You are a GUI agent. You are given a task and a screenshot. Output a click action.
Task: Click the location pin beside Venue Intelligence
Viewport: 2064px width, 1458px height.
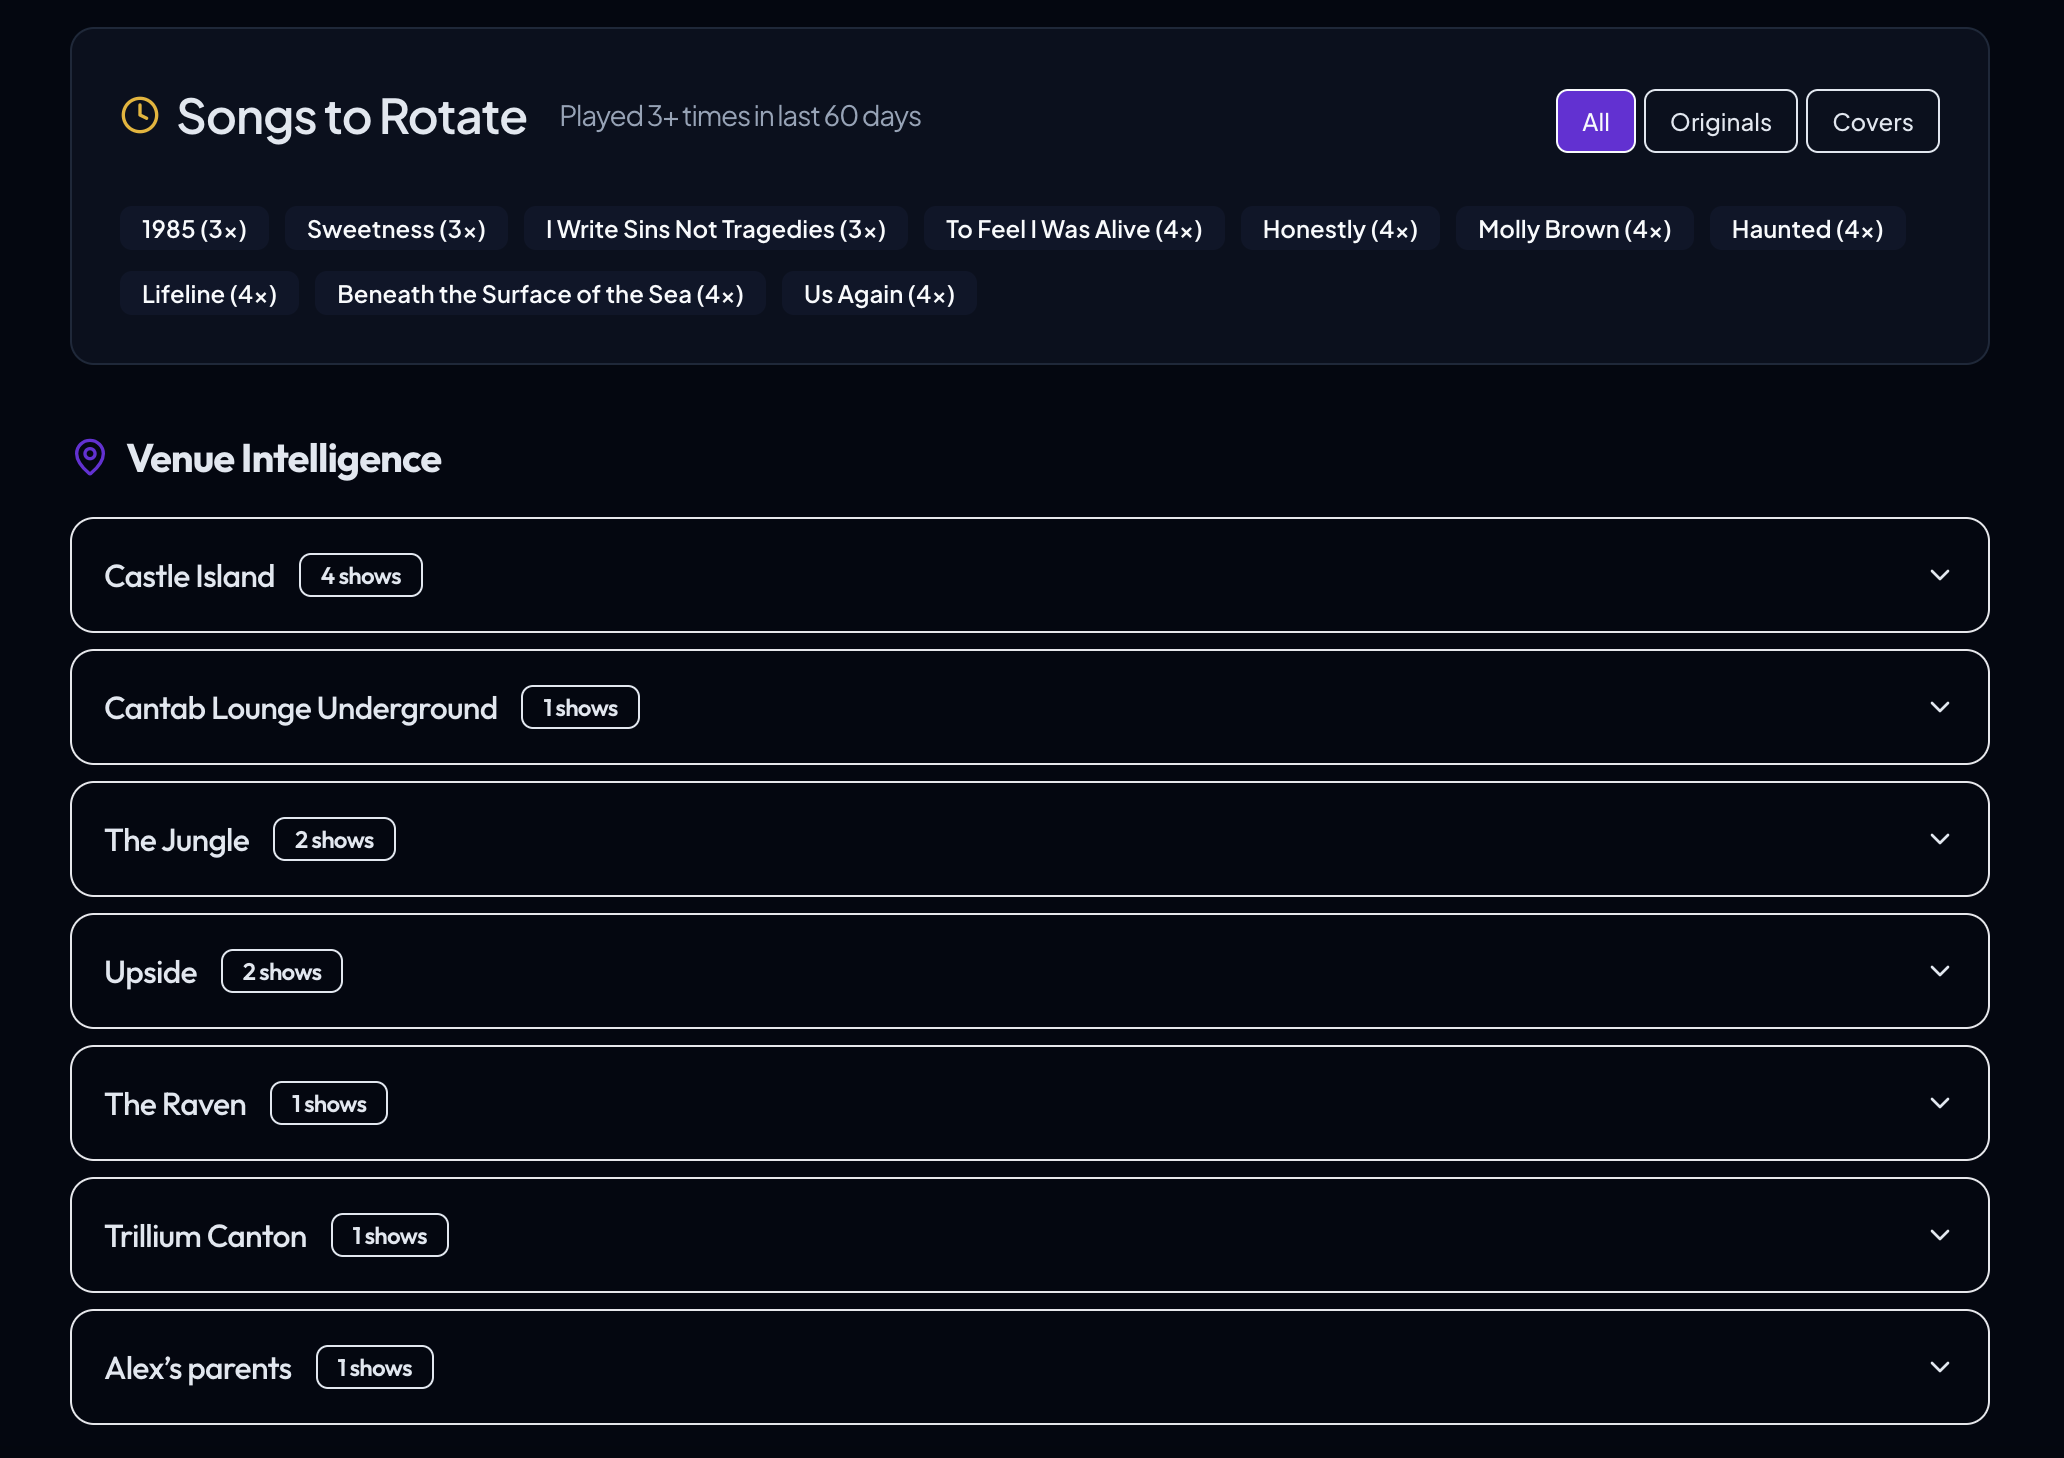pyautogui.click(x=90, y=457)
